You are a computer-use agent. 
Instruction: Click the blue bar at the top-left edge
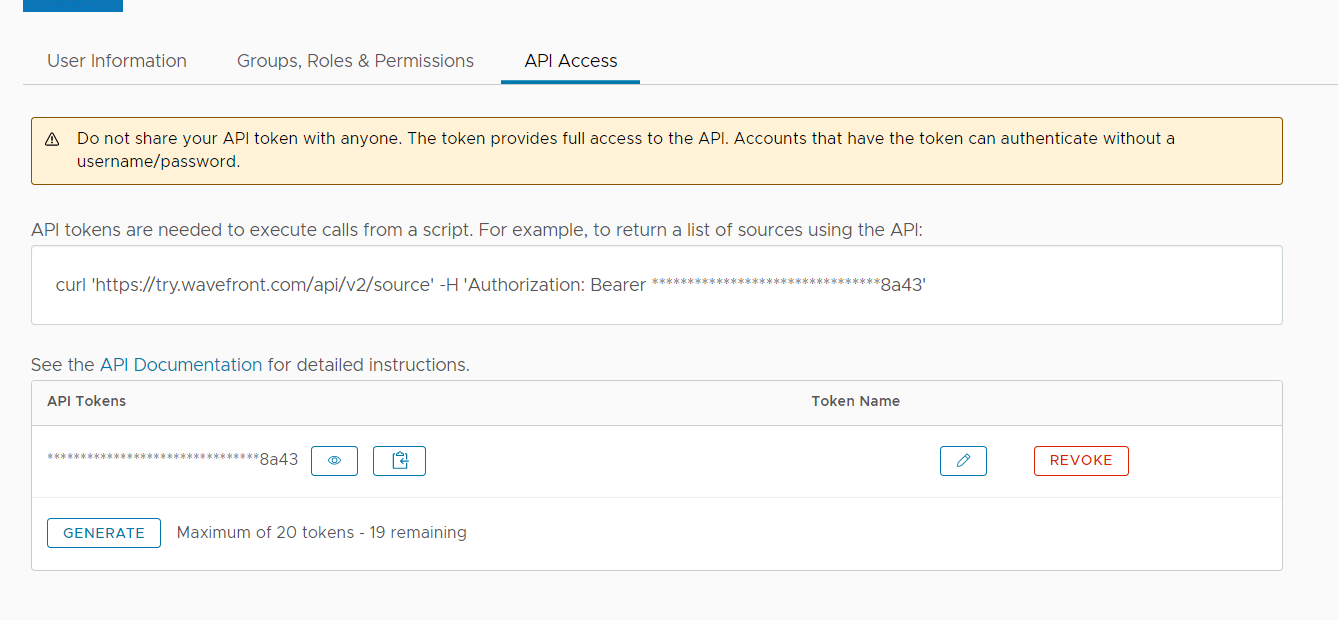point(72,5)
